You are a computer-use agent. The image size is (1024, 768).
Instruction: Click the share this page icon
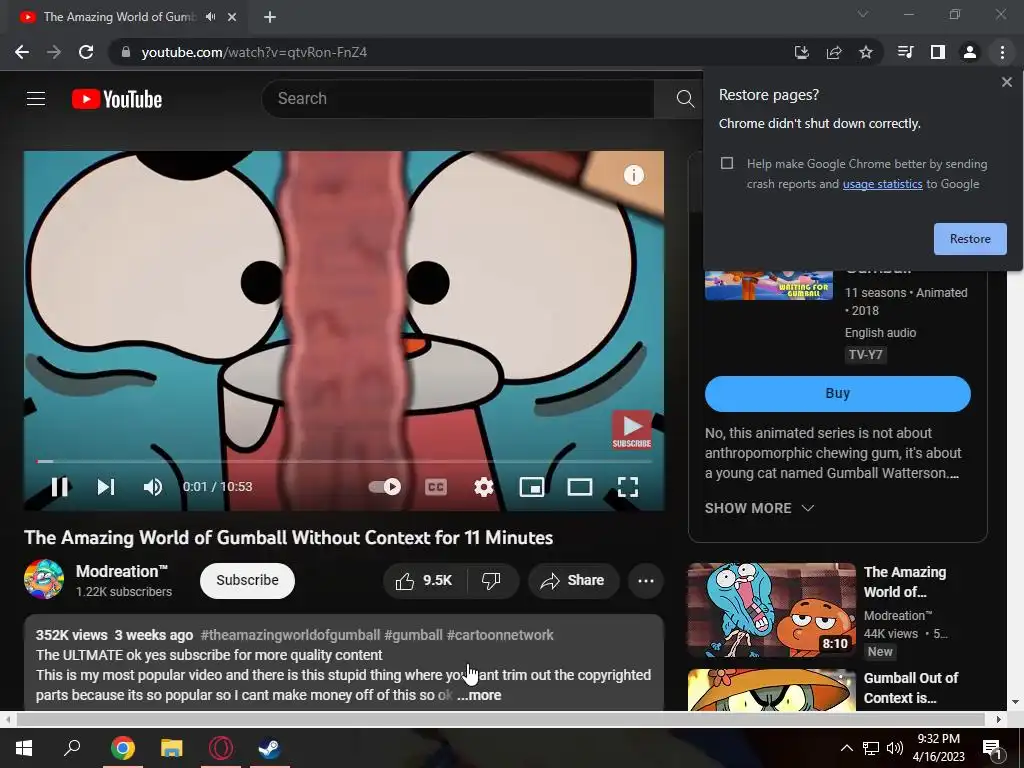coord(833,52)
